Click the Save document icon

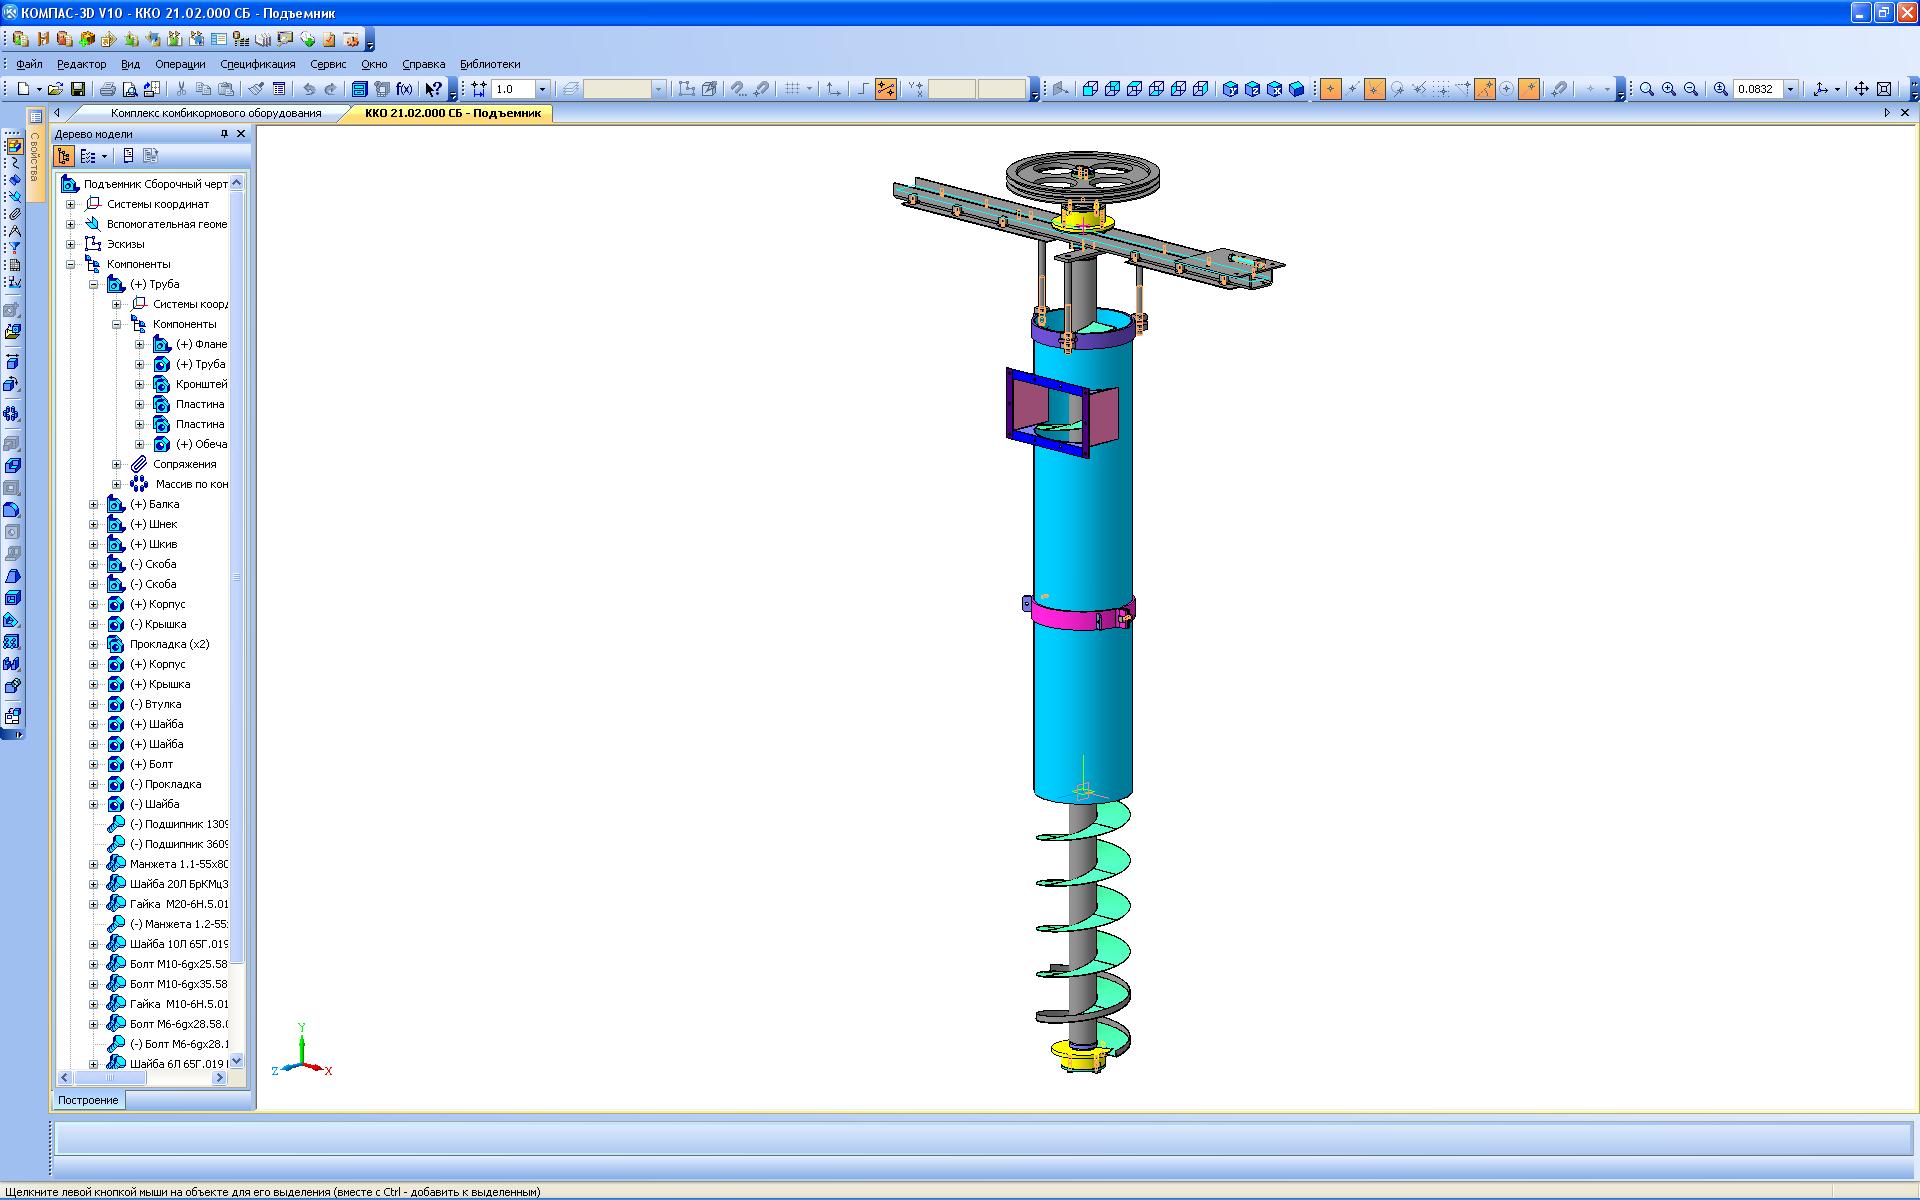[x=77, y=89]
